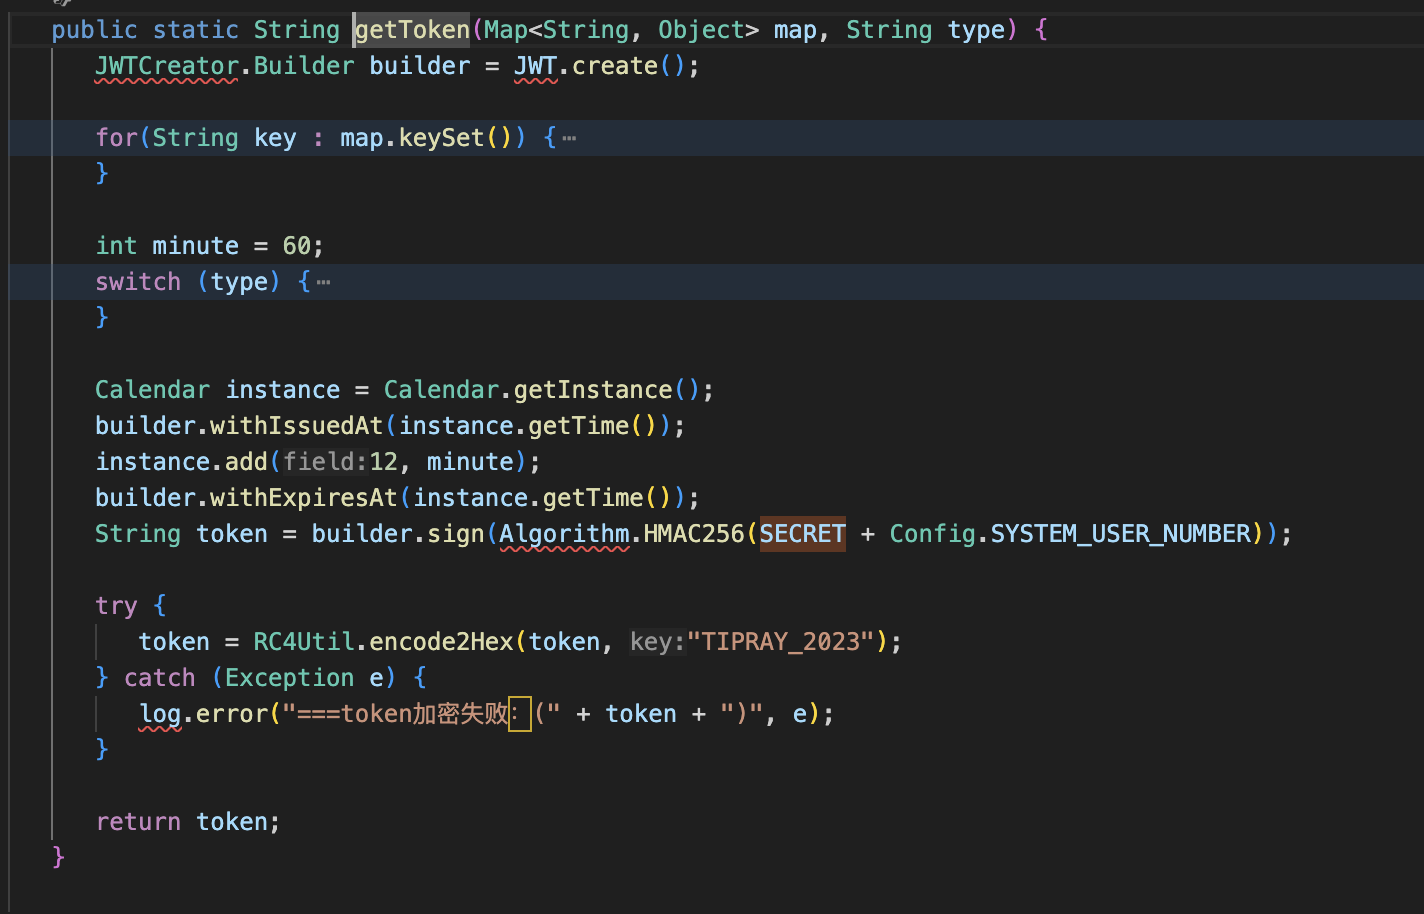Screen dimensions: 1424x914
Task: Click the return keyword
Action: click(138, 822)
